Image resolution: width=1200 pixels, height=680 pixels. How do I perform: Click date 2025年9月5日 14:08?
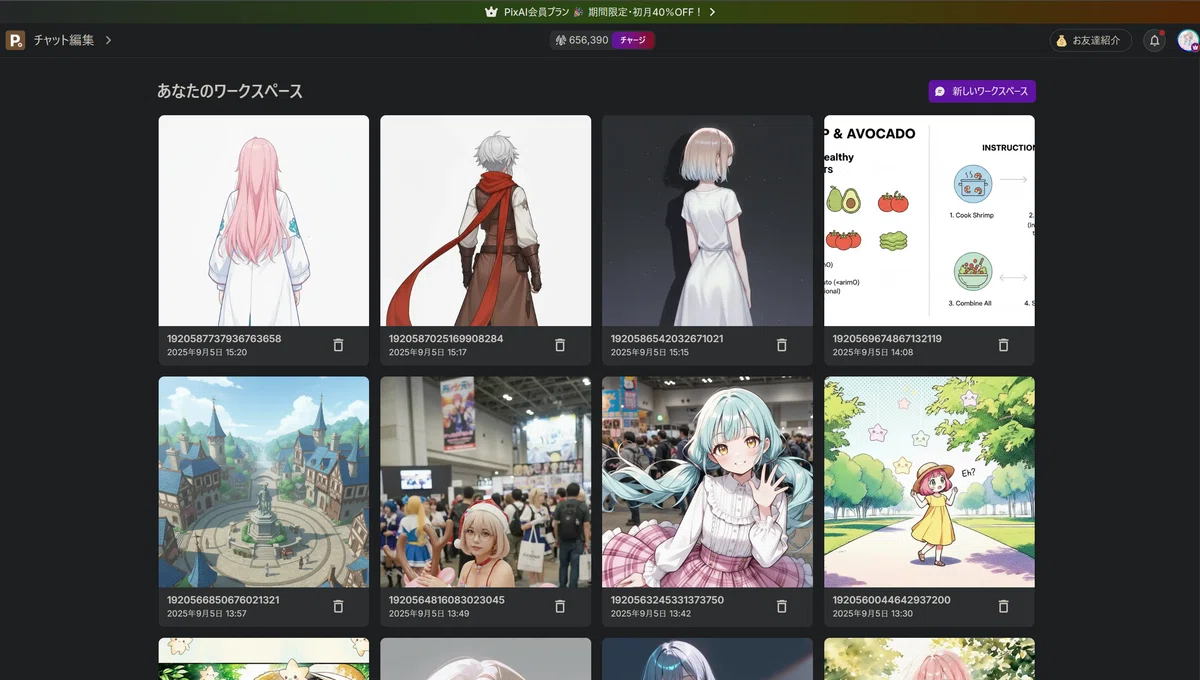873,353
